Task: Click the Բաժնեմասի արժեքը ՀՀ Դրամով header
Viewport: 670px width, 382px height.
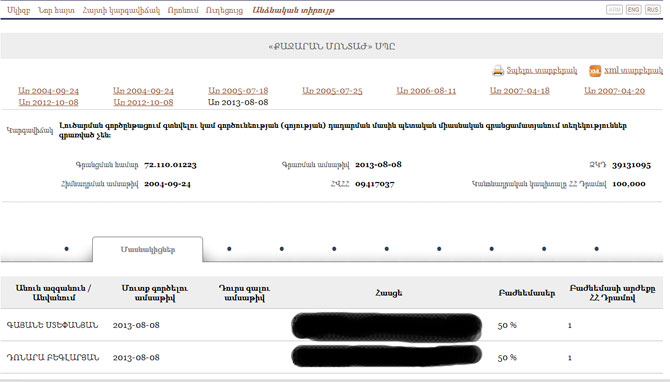Action: (x=612, y=293)
